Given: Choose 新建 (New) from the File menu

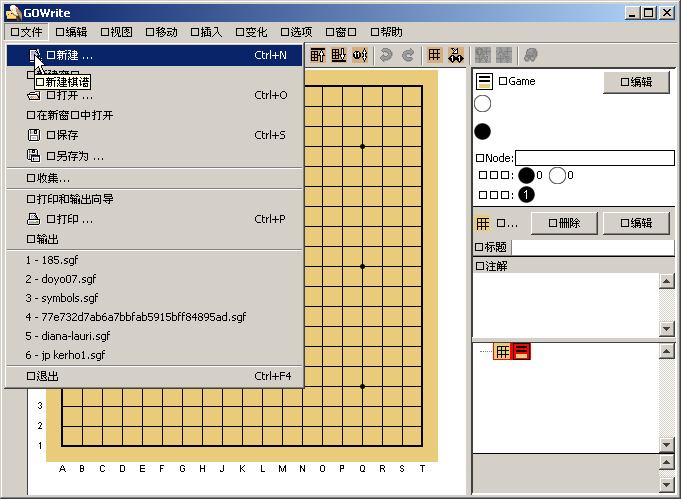Looking at the screenshot, I should click(x=155, y=55).
